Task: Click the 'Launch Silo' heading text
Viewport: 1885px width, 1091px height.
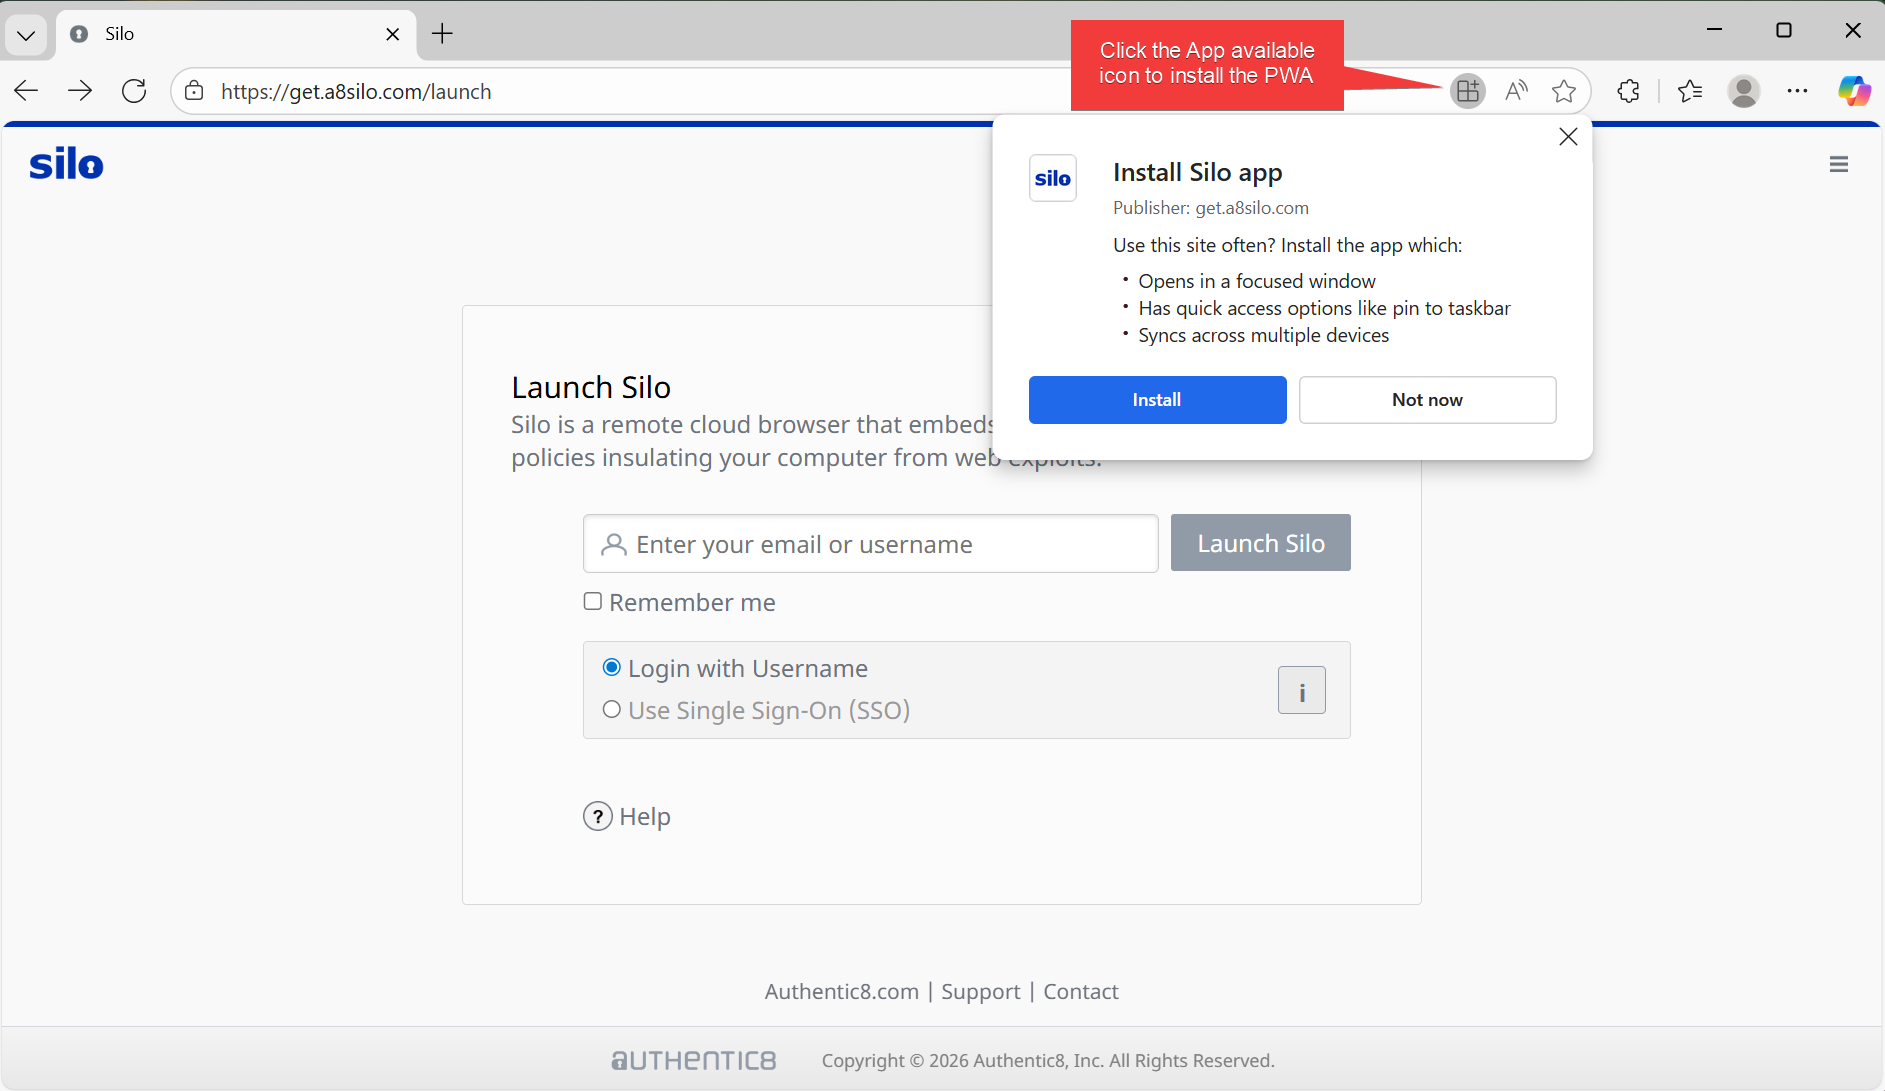Action: 591,387
